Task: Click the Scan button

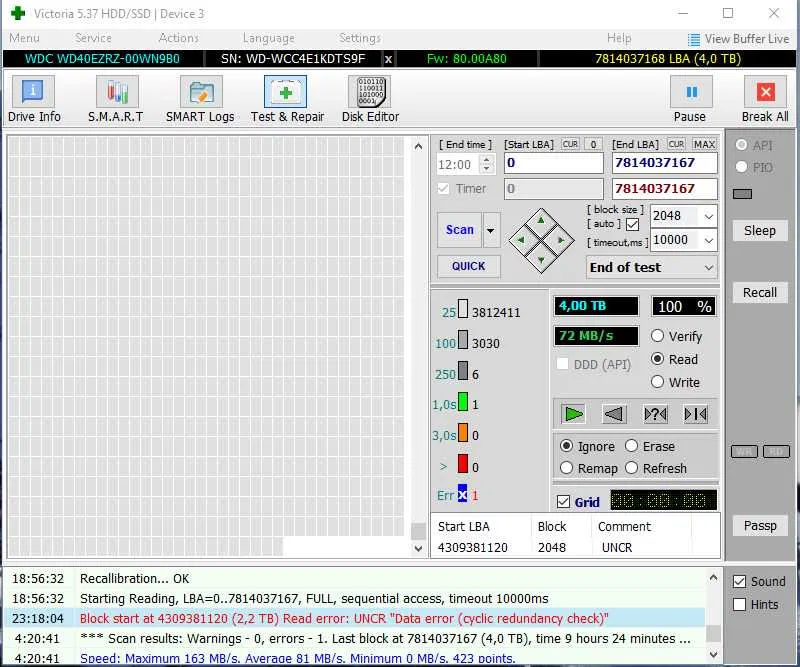Action: [x=460, y=230]
